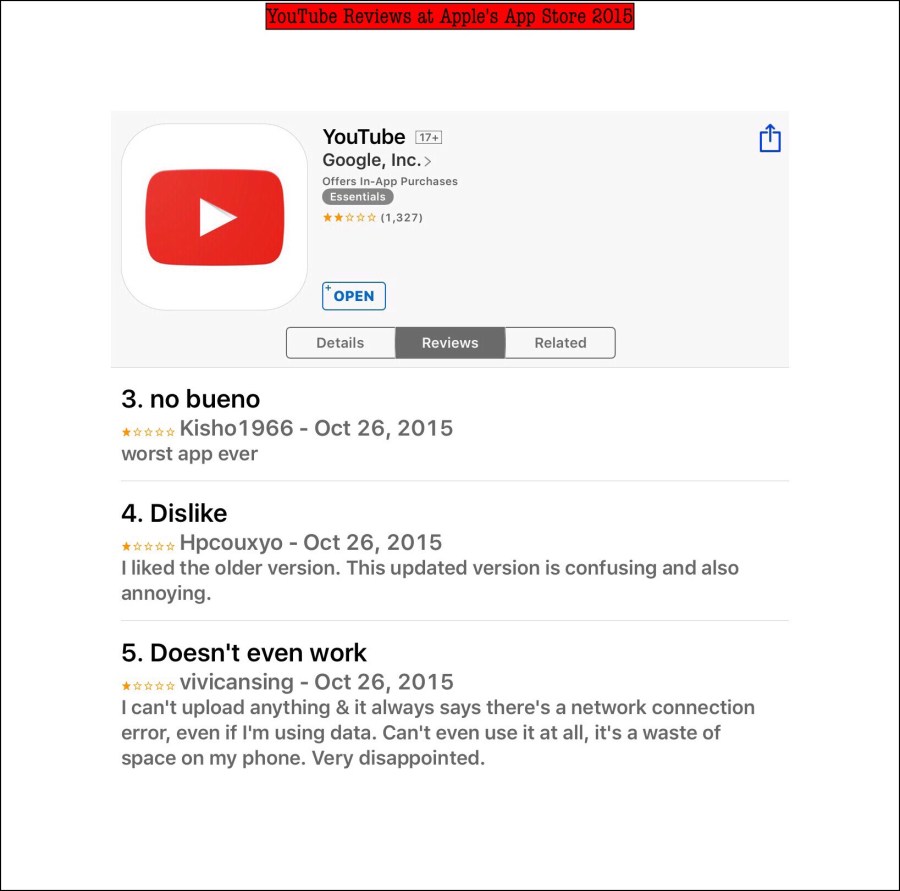This screenshot has height=891, width=900.
Task: Click the chevron next to Google, Inc.
Action: pyautogui.click(x=428, y=161)
